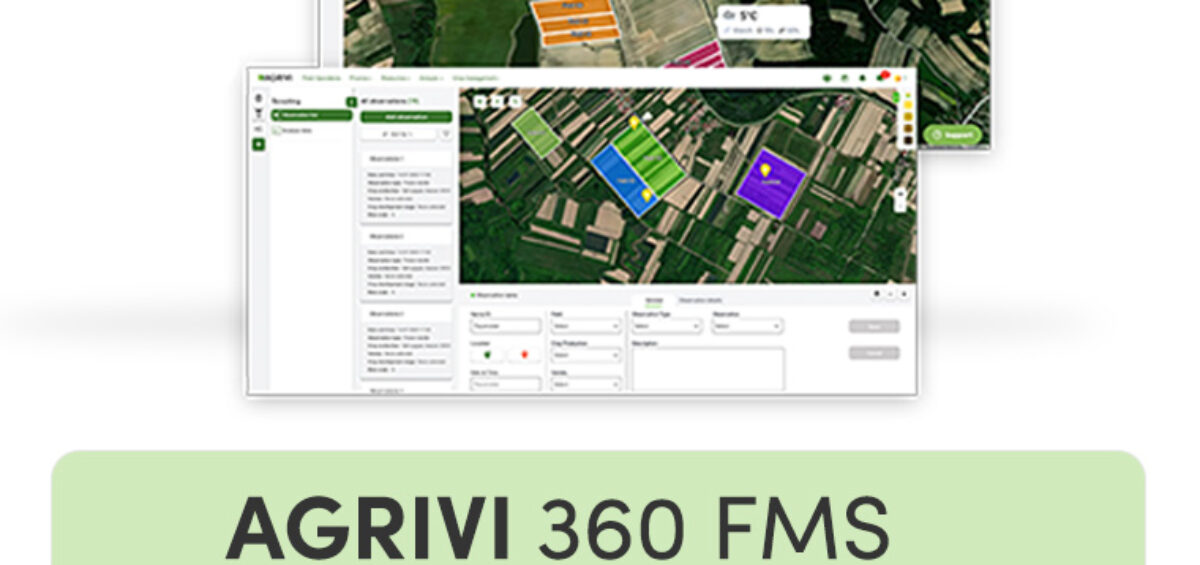Click the green Add observation button

coord(406,117)
